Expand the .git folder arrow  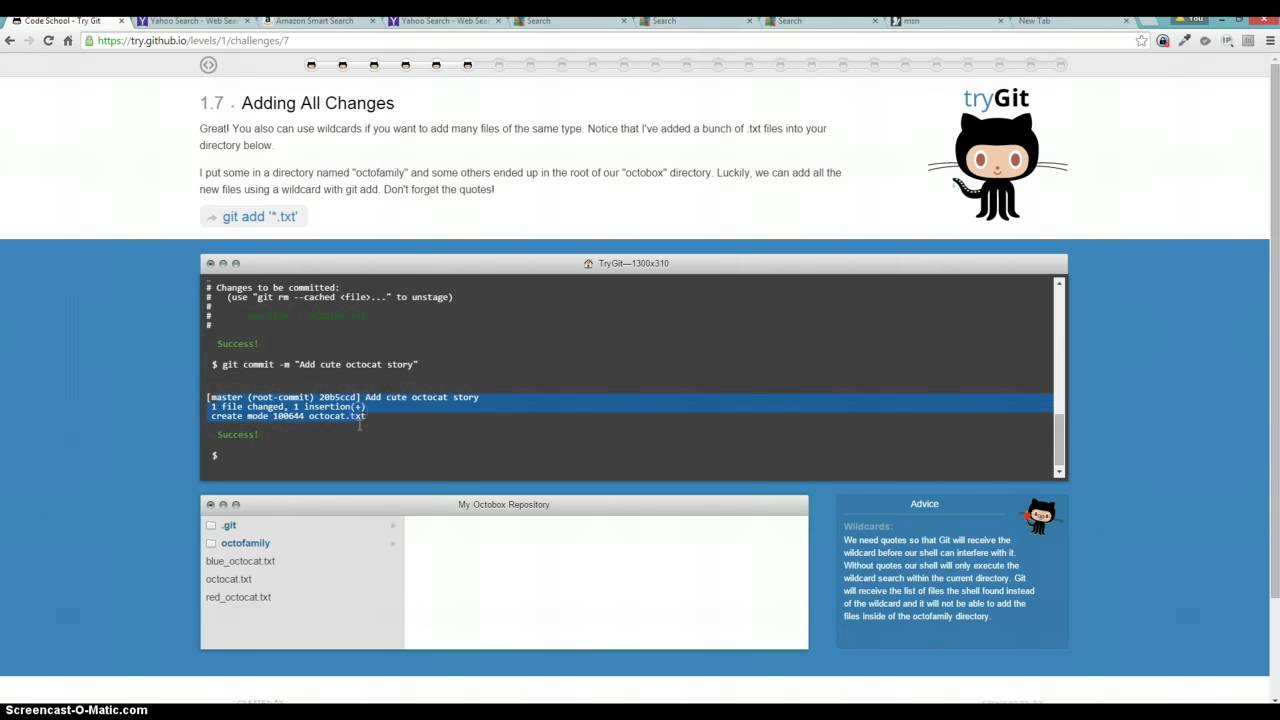coord(393,525)
